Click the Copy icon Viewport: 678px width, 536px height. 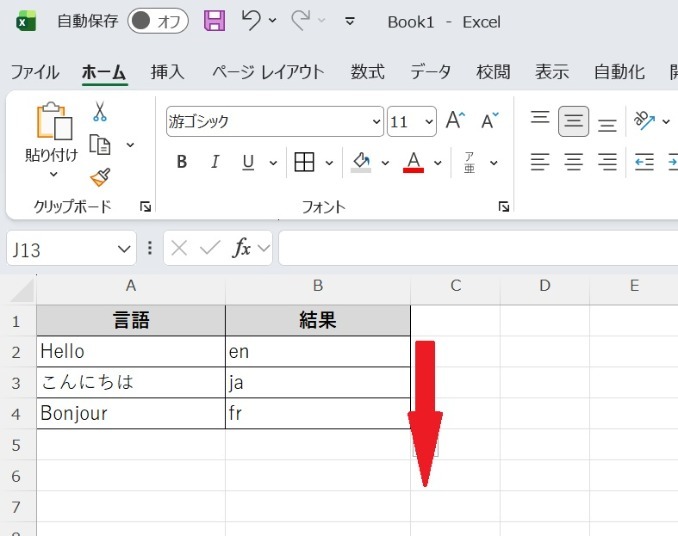click(x=100, y=144)
